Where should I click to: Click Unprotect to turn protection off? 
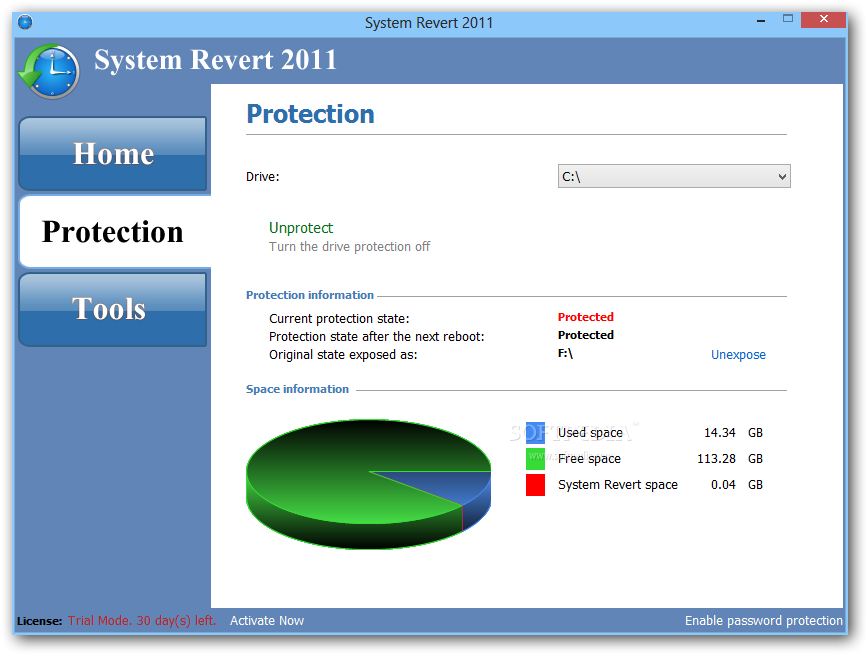tap(301, 228)
